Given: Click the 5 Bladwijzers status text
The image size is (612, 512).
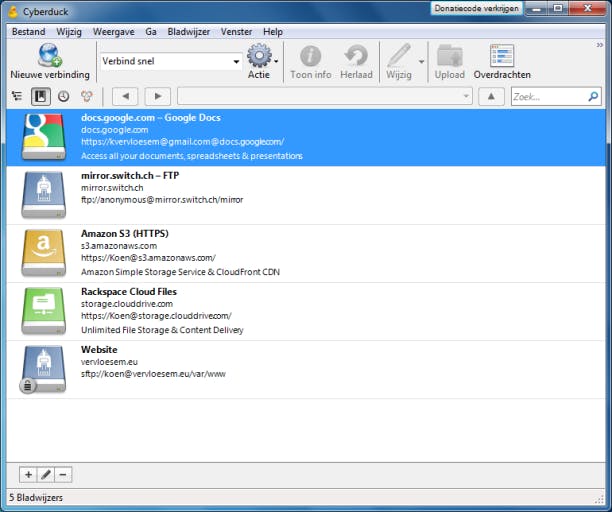Looking at the screenshot, I should (x=36, y=498).
